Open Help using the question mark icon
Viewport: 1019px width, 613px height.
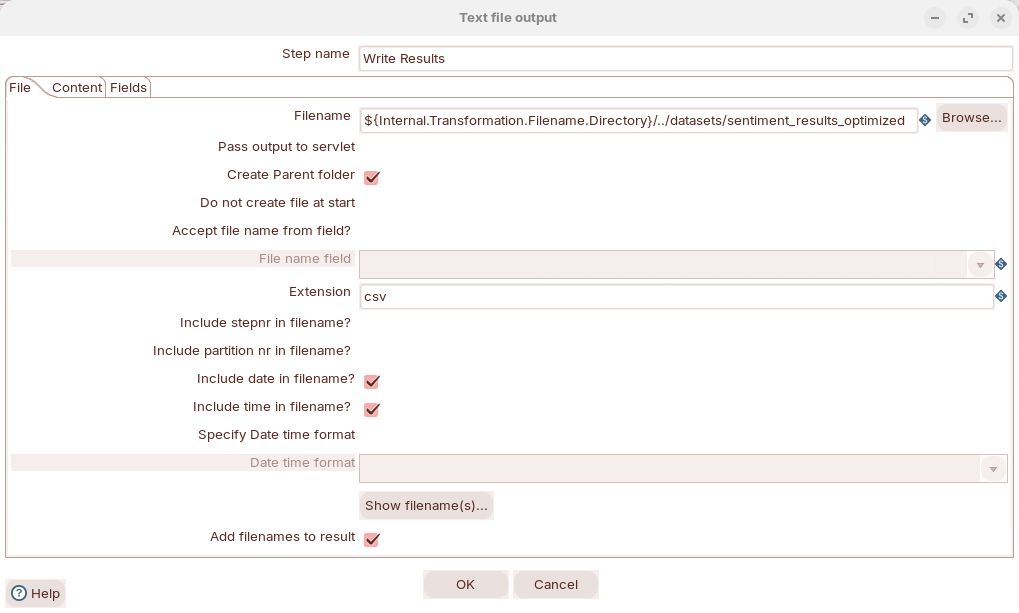click(19, 593)
